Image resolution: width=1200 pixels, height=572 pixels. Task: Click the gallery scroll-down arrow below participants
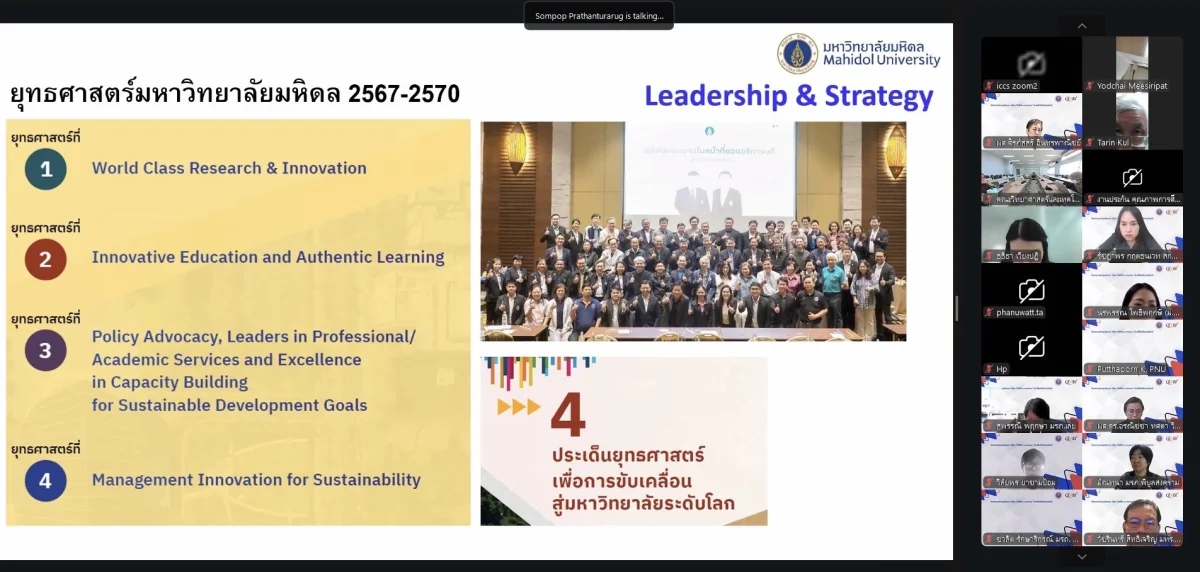(x=1081, y=557)
